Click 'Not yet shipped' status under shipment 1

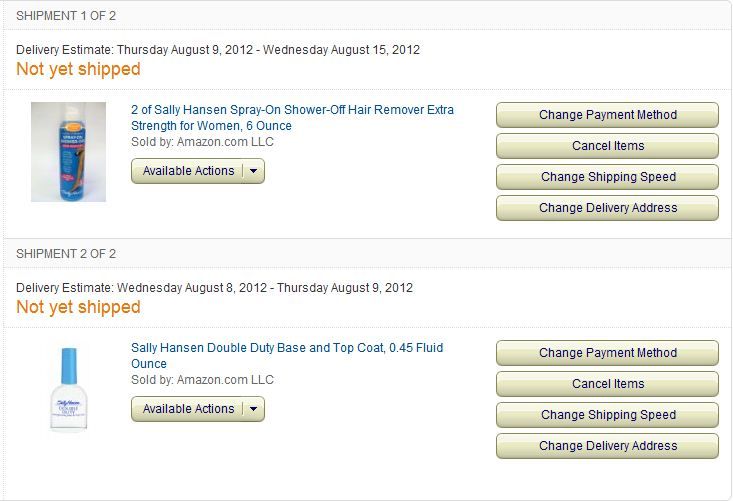click(x=78, y=69)
